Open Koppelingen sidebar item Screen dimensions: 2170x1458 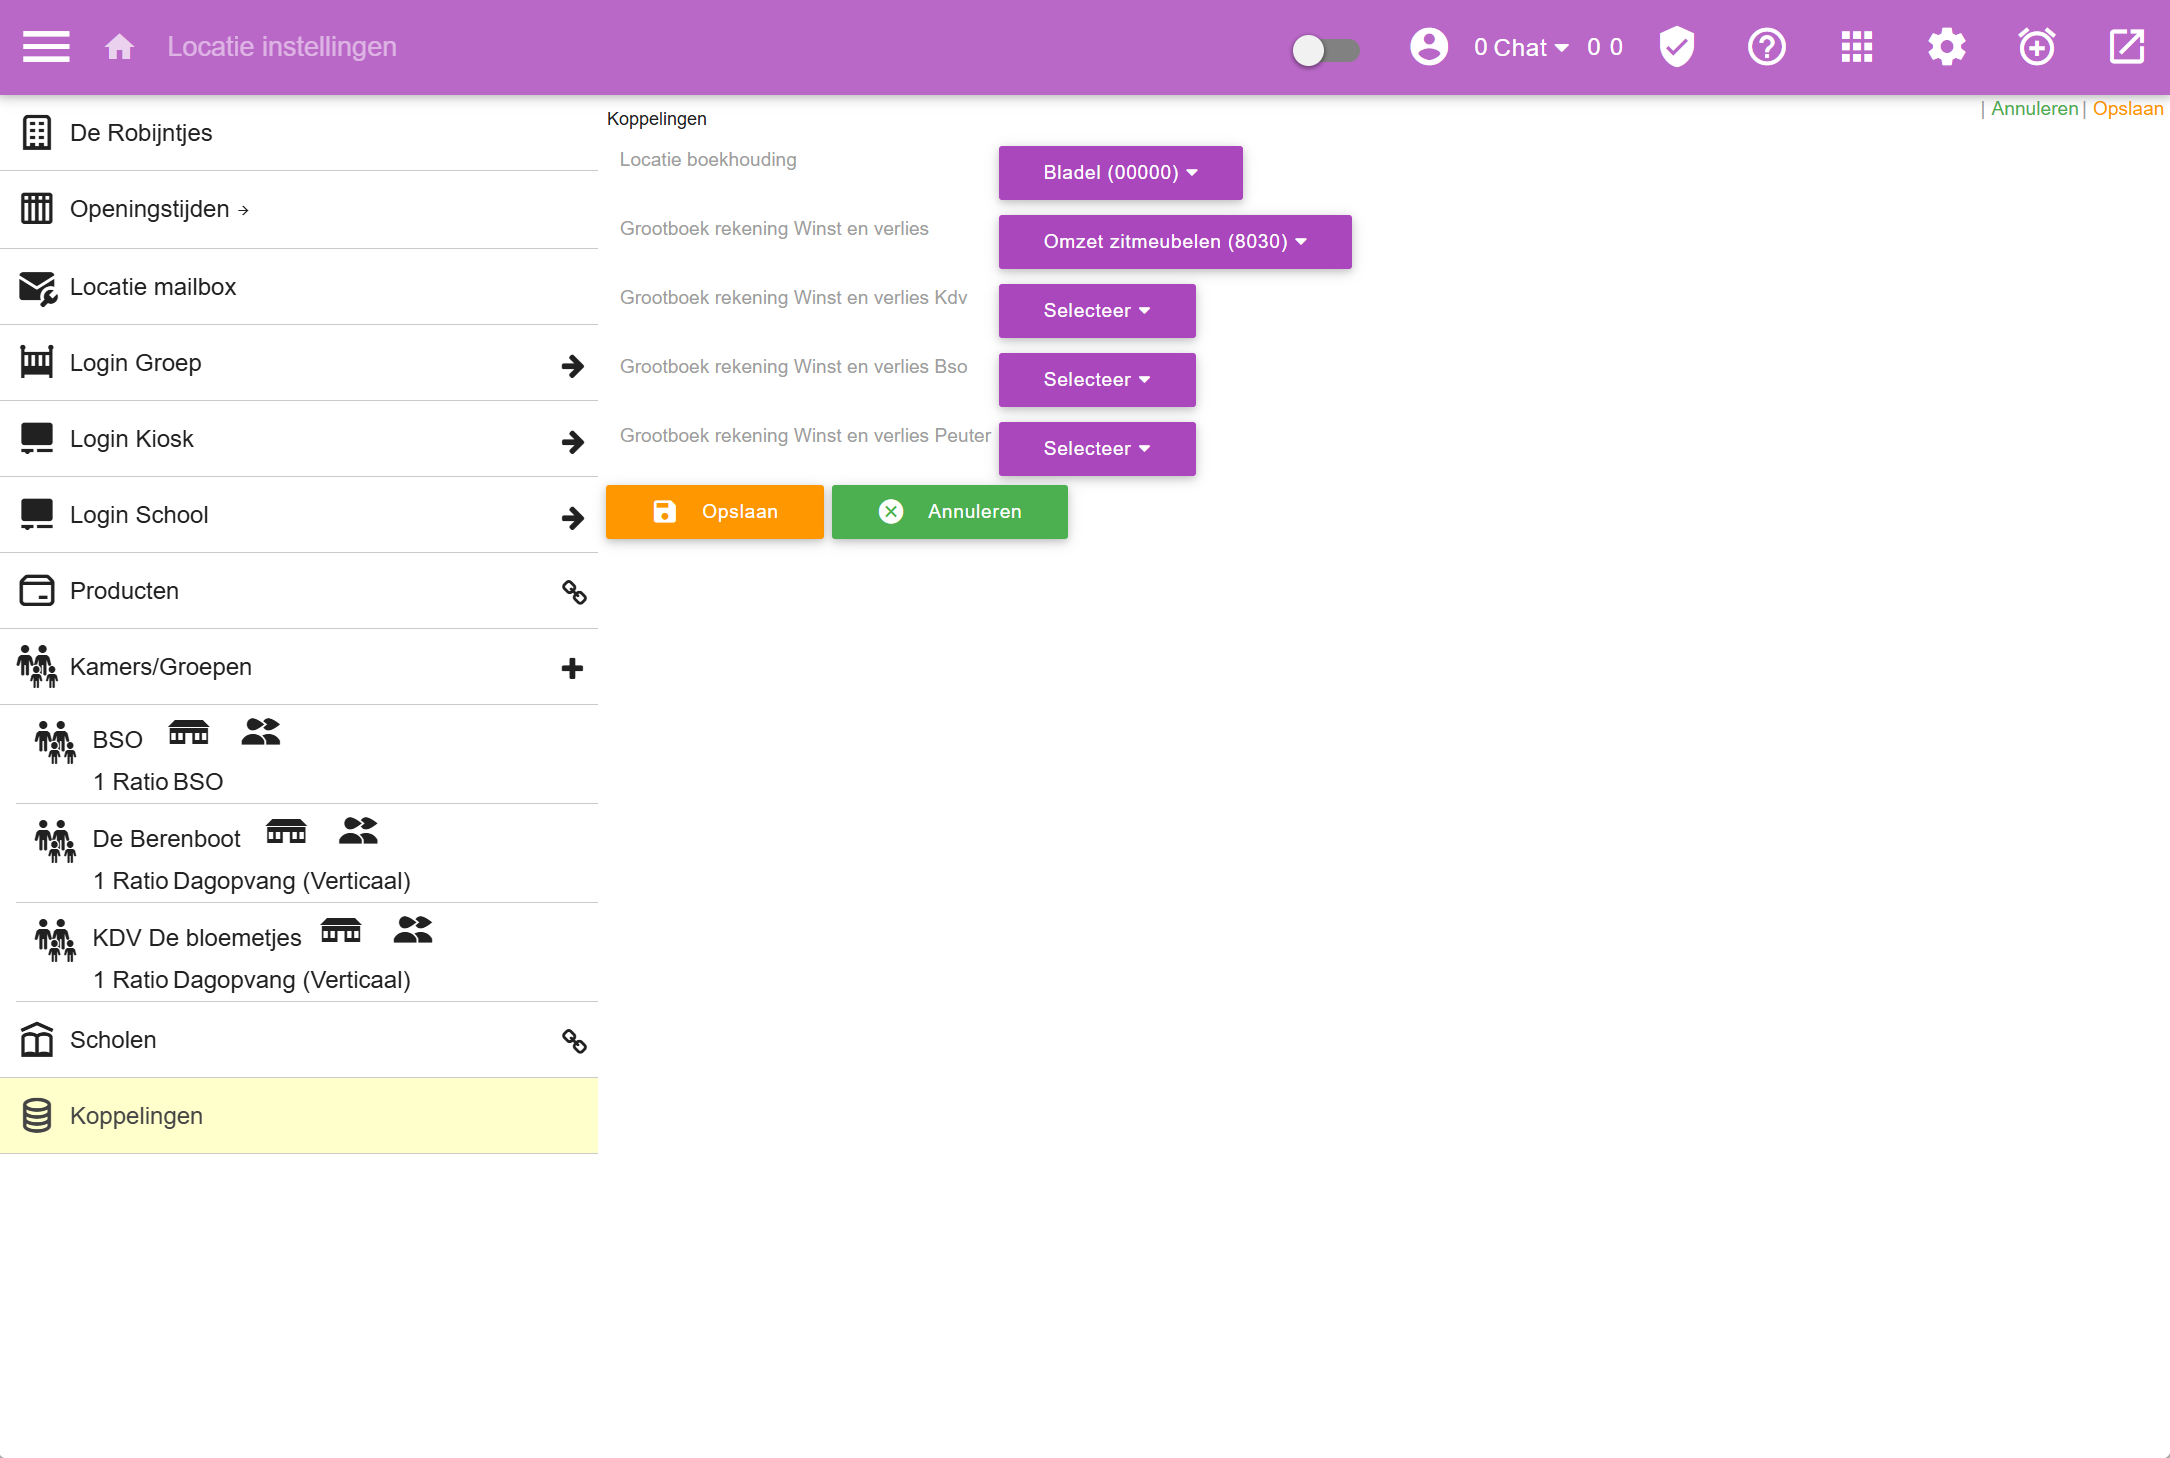pyautogui.click(x=136, y=1116)
